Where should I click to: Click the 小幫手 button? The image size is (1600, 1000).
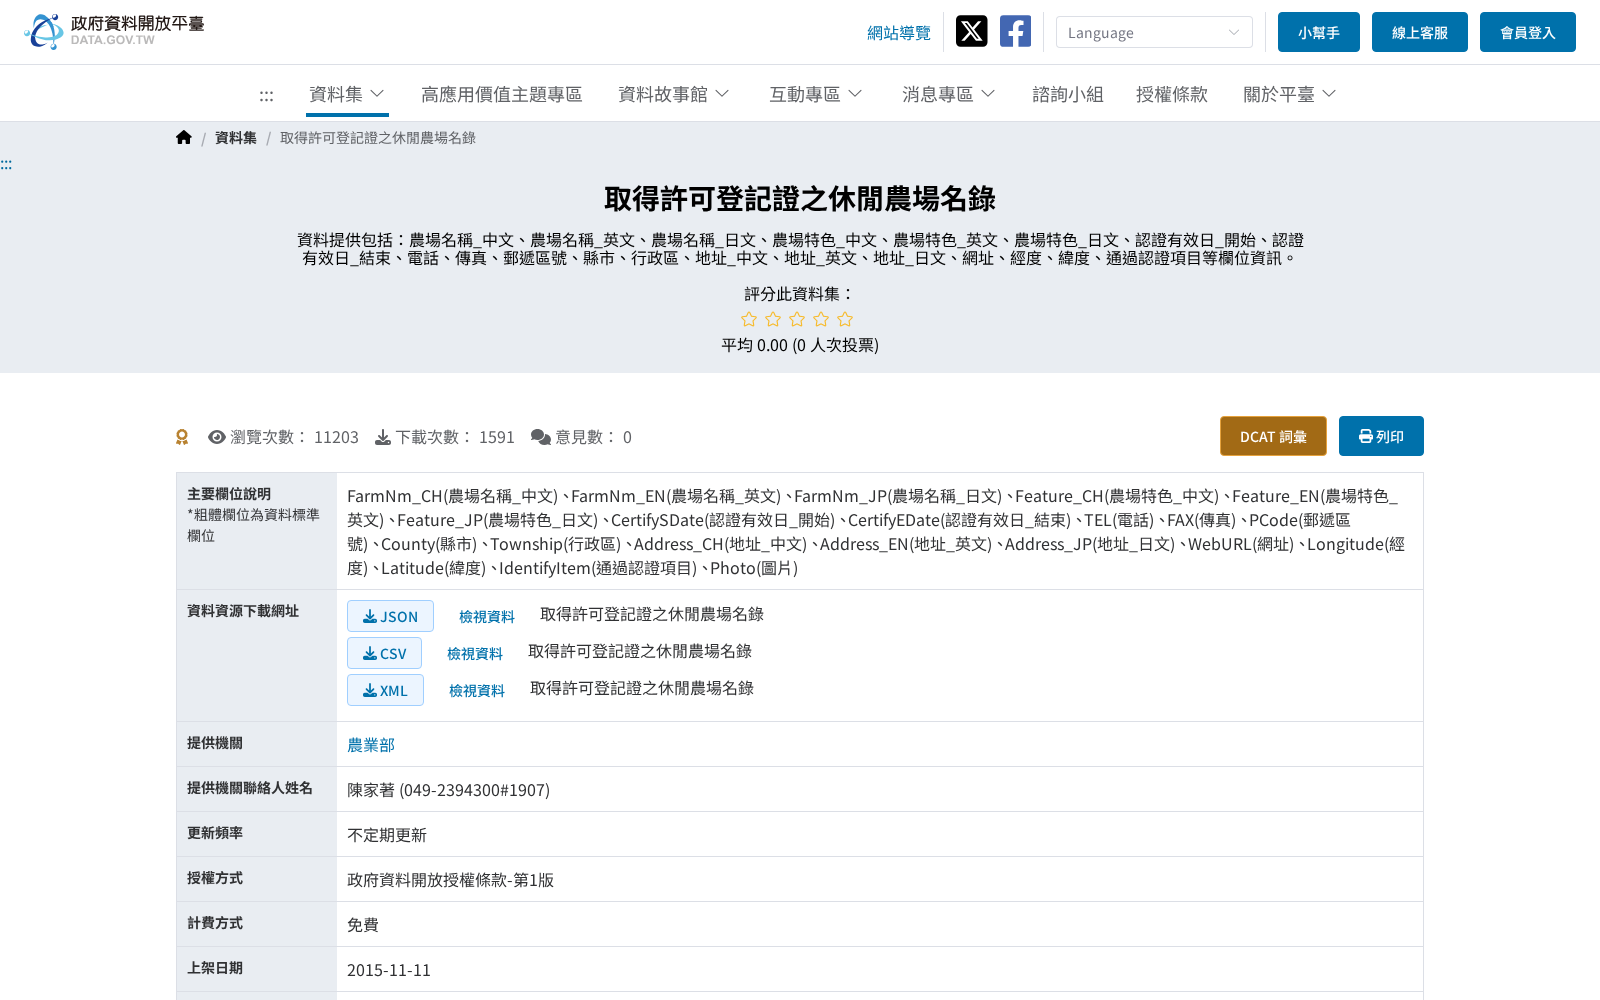tap(1319, 32)
